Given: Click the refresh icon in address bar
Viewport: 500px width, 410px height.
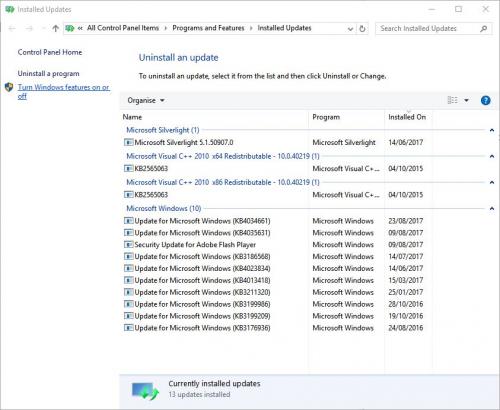Looking at the screenshot, I should pos(362,29).
